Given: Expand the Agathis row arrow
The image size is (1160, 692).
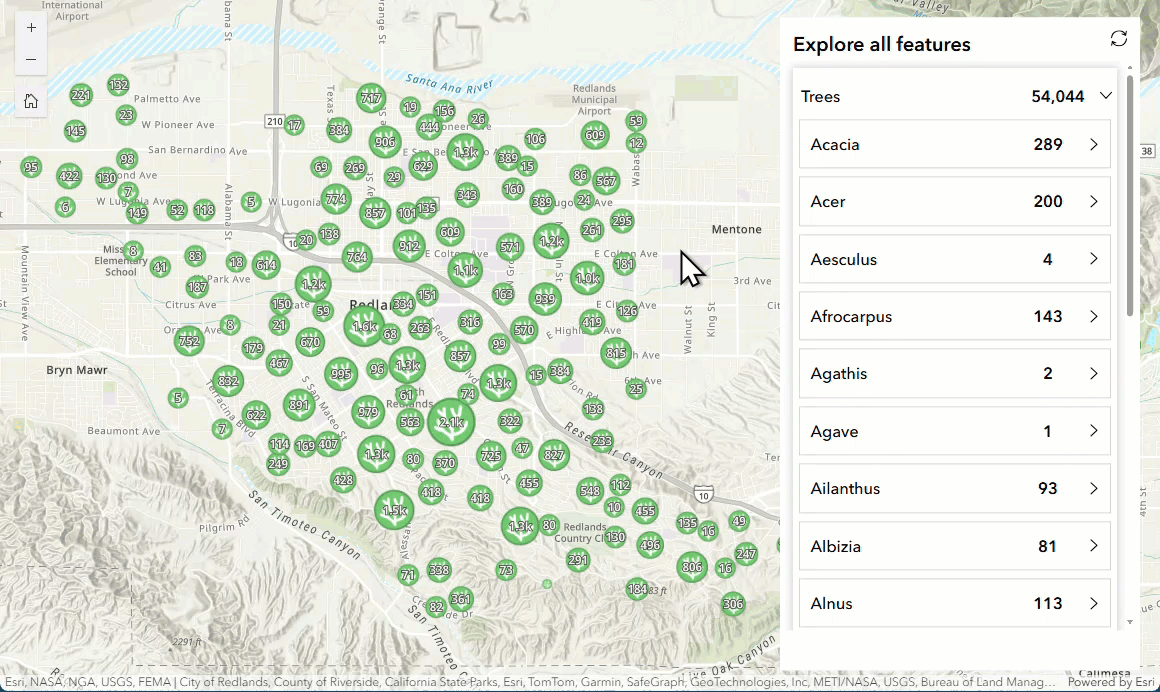Looking at the screenshot, I should coord(1093,374).
